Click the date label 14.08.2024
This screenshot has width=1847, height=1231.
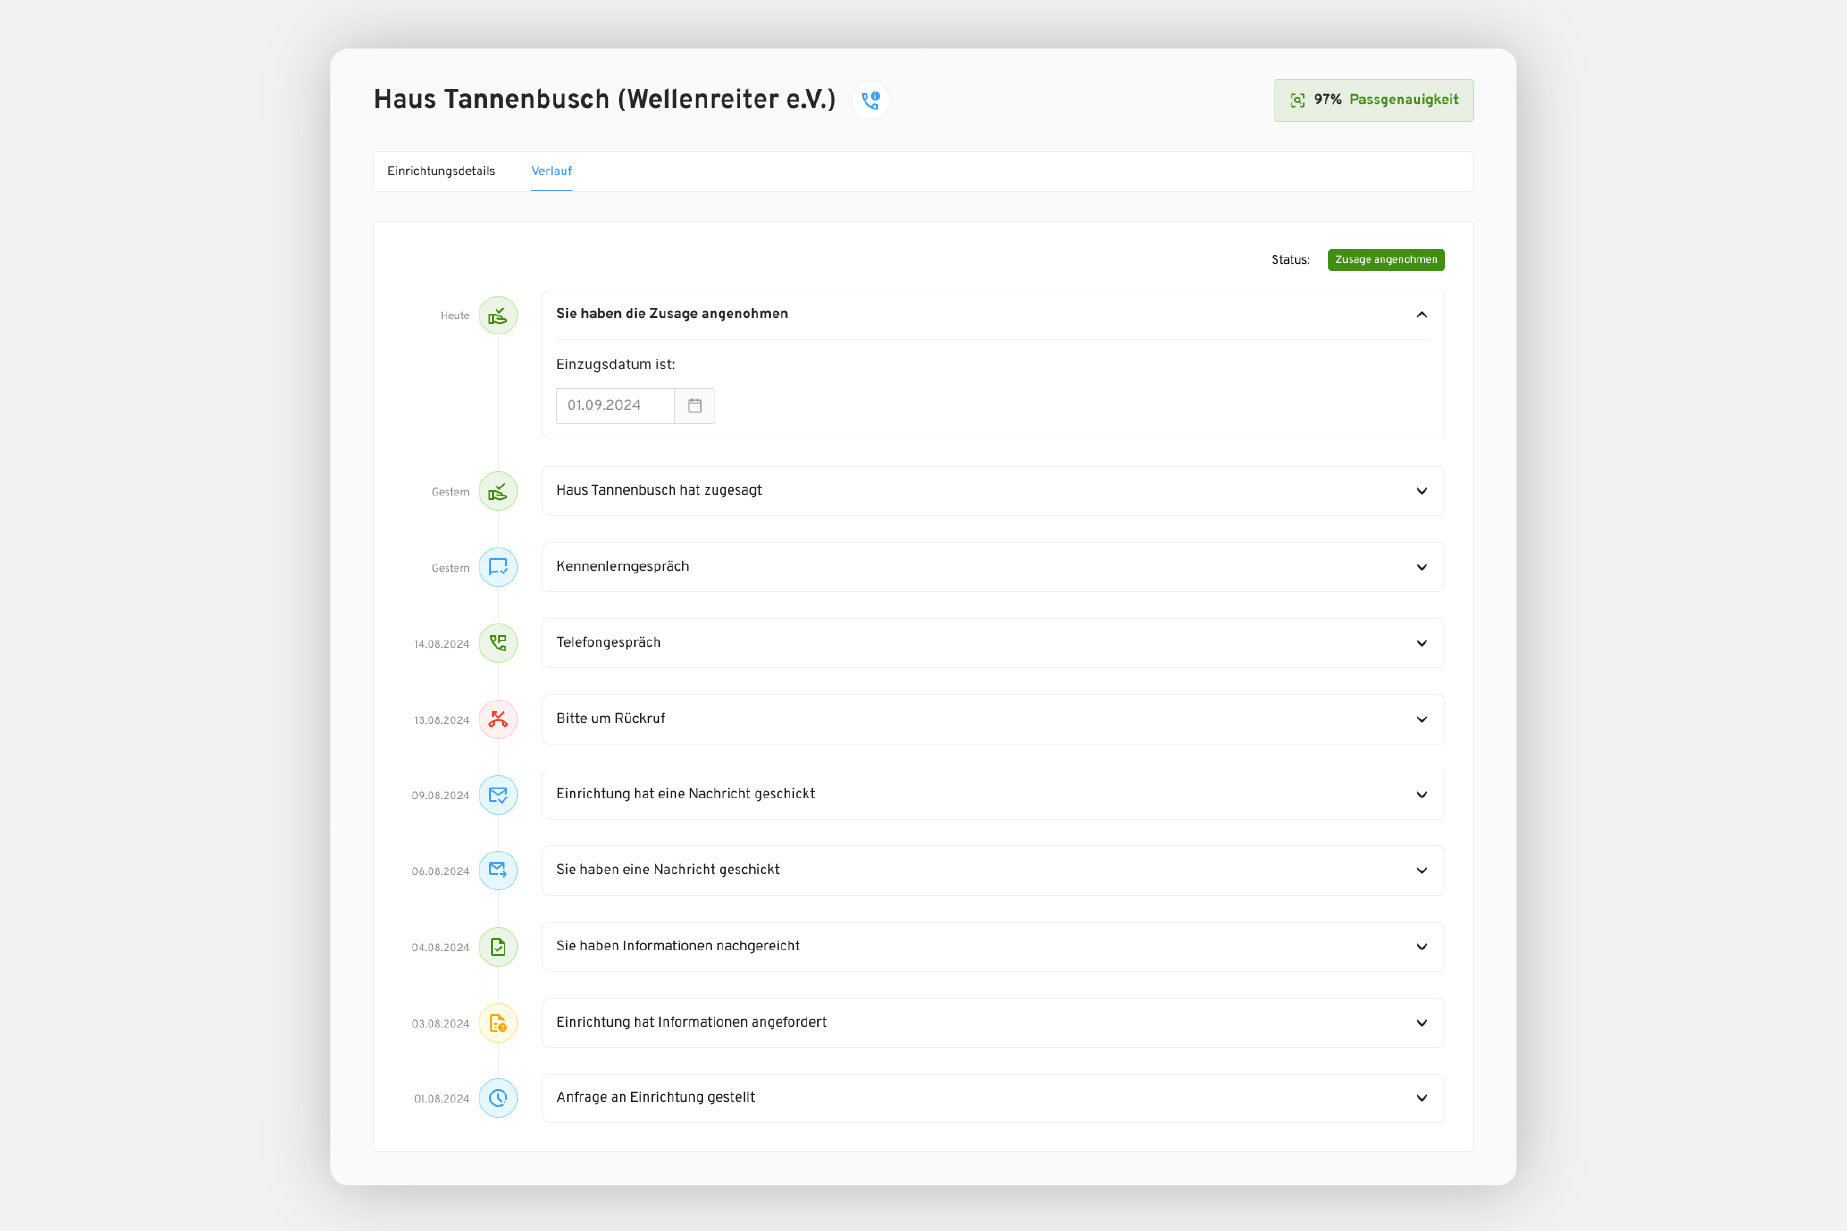coord(441,644)
